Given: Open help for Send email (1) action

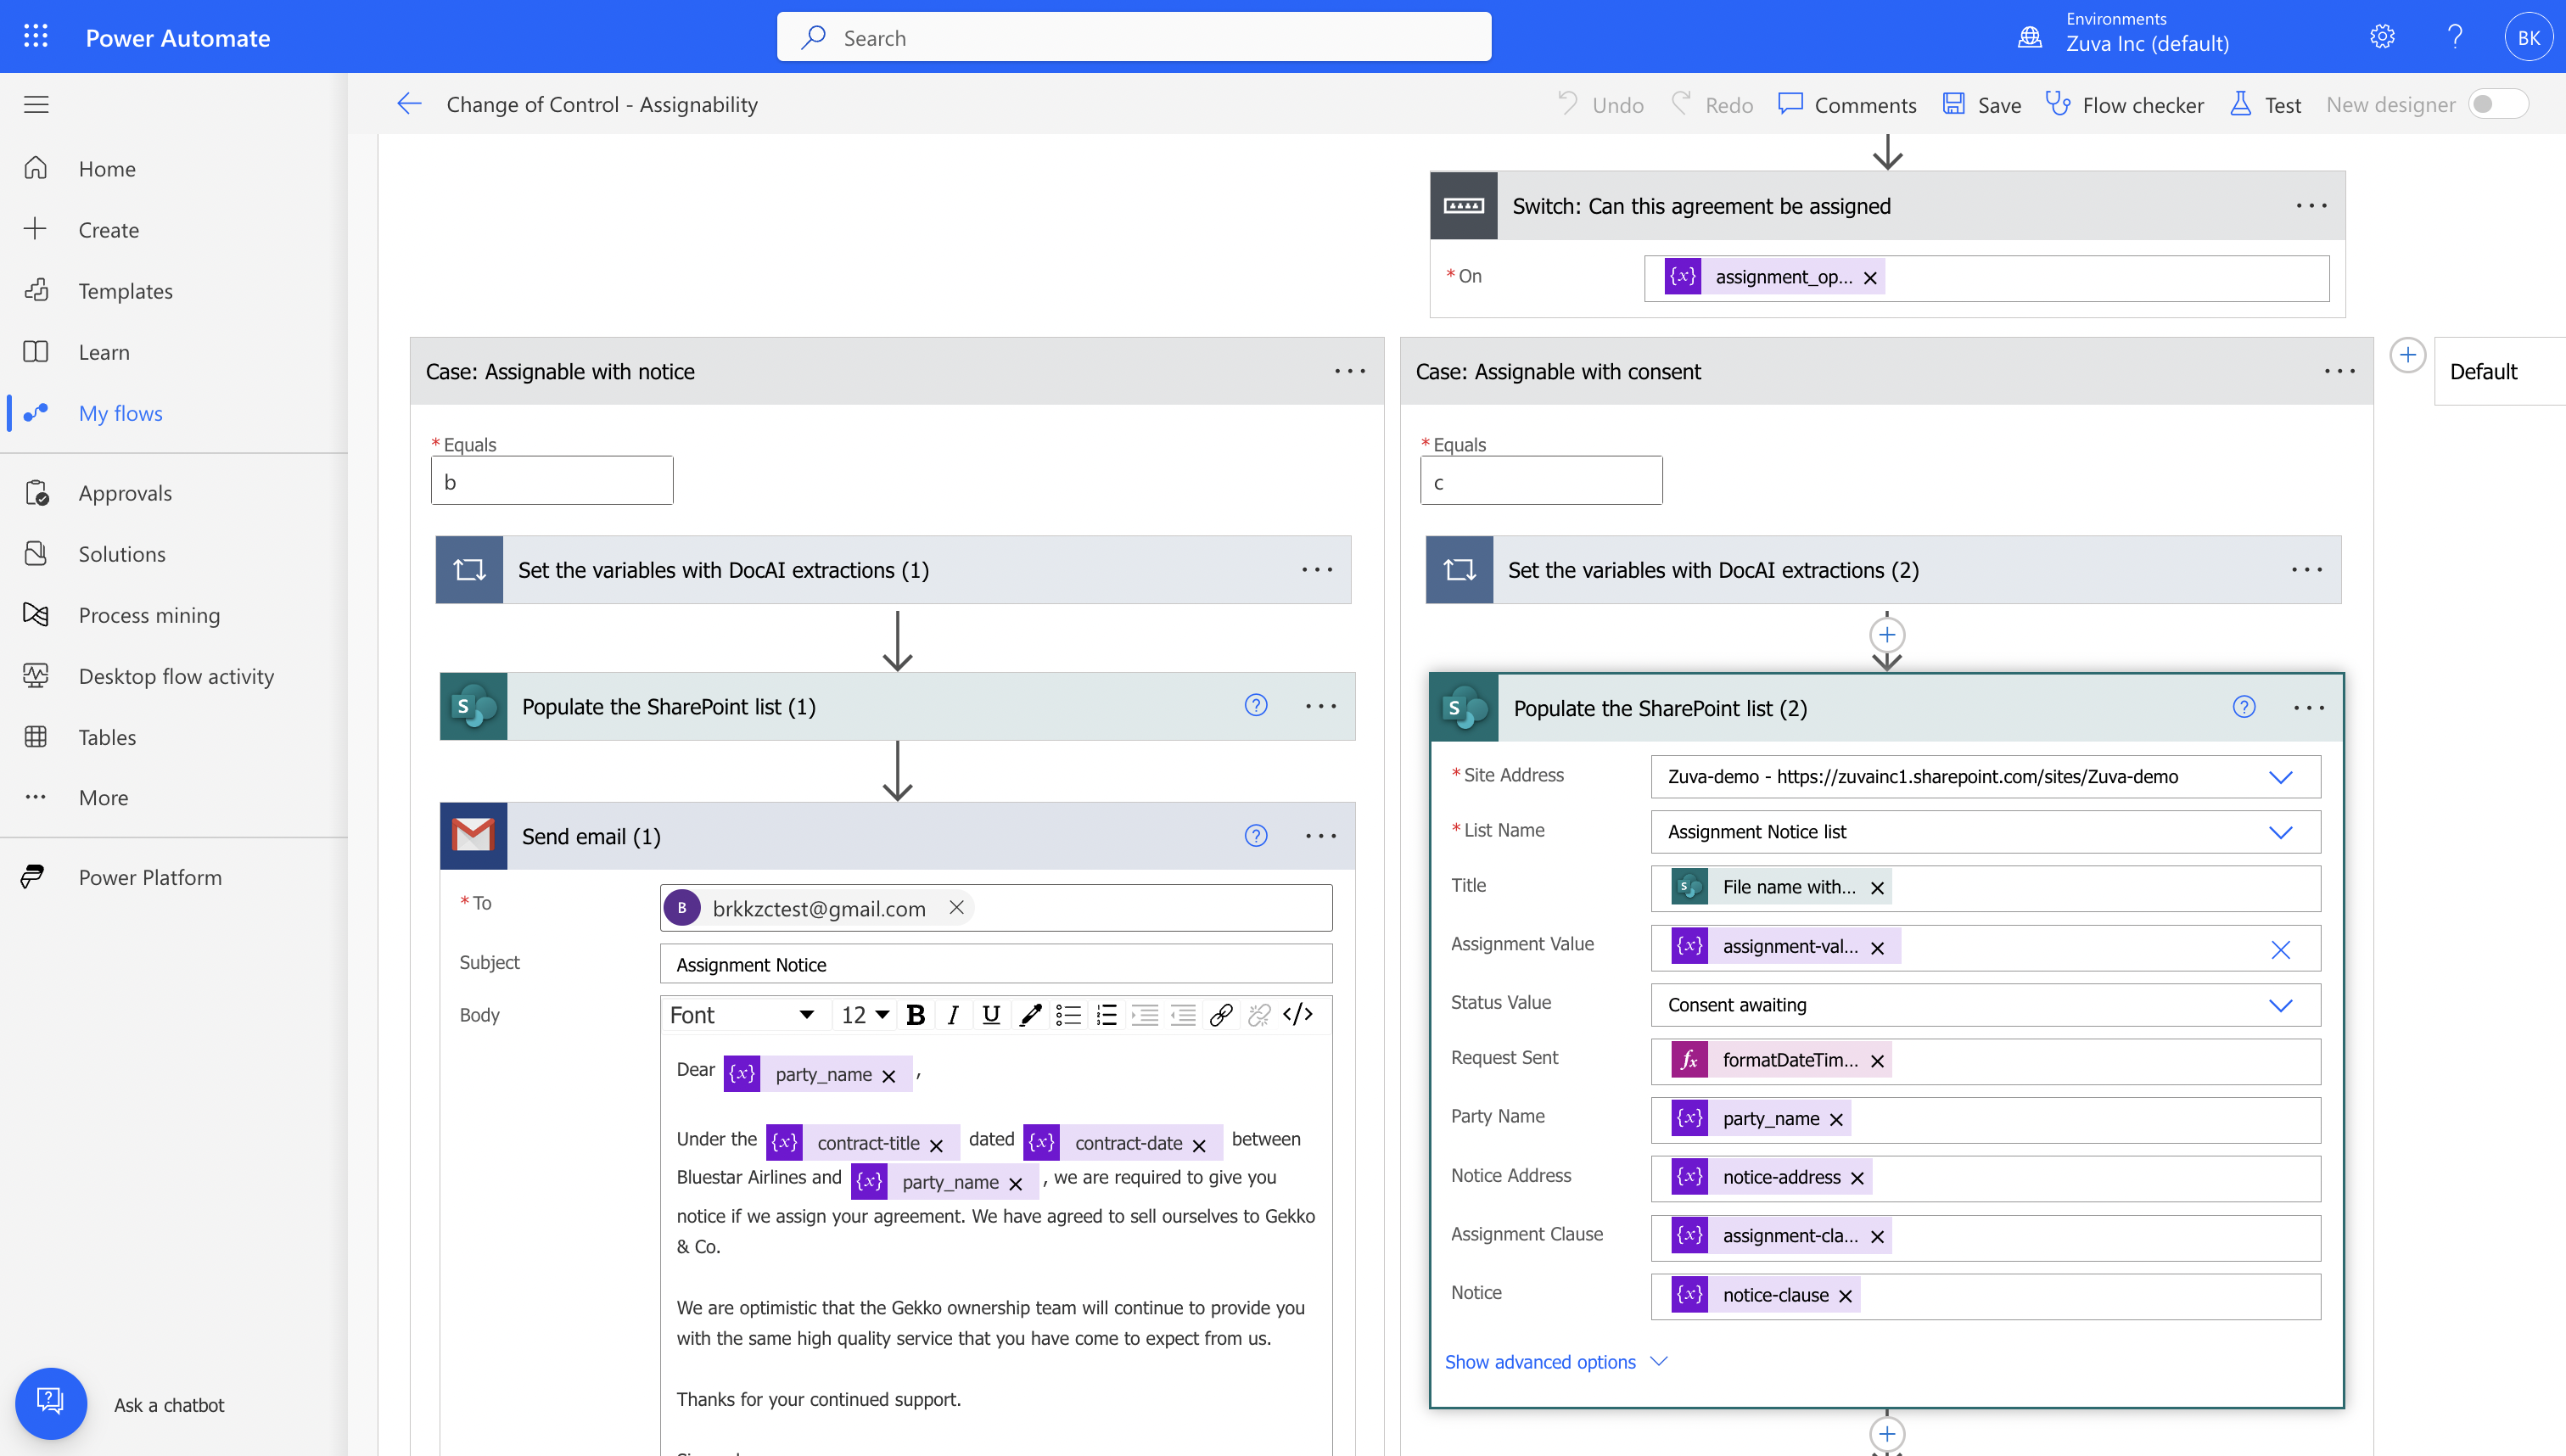Looking at the screenshot, I should point(1256,836).
